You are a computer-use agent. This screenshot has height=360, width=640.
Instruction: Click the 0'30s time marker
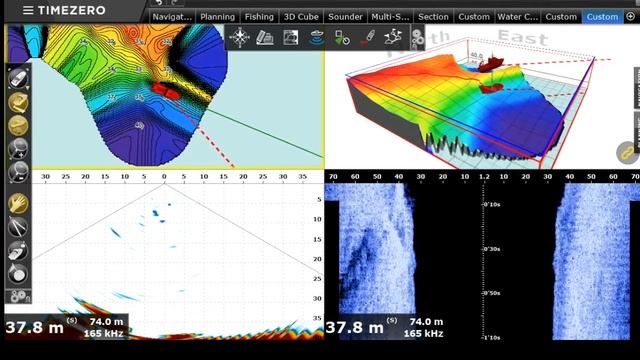pos(492,249)
